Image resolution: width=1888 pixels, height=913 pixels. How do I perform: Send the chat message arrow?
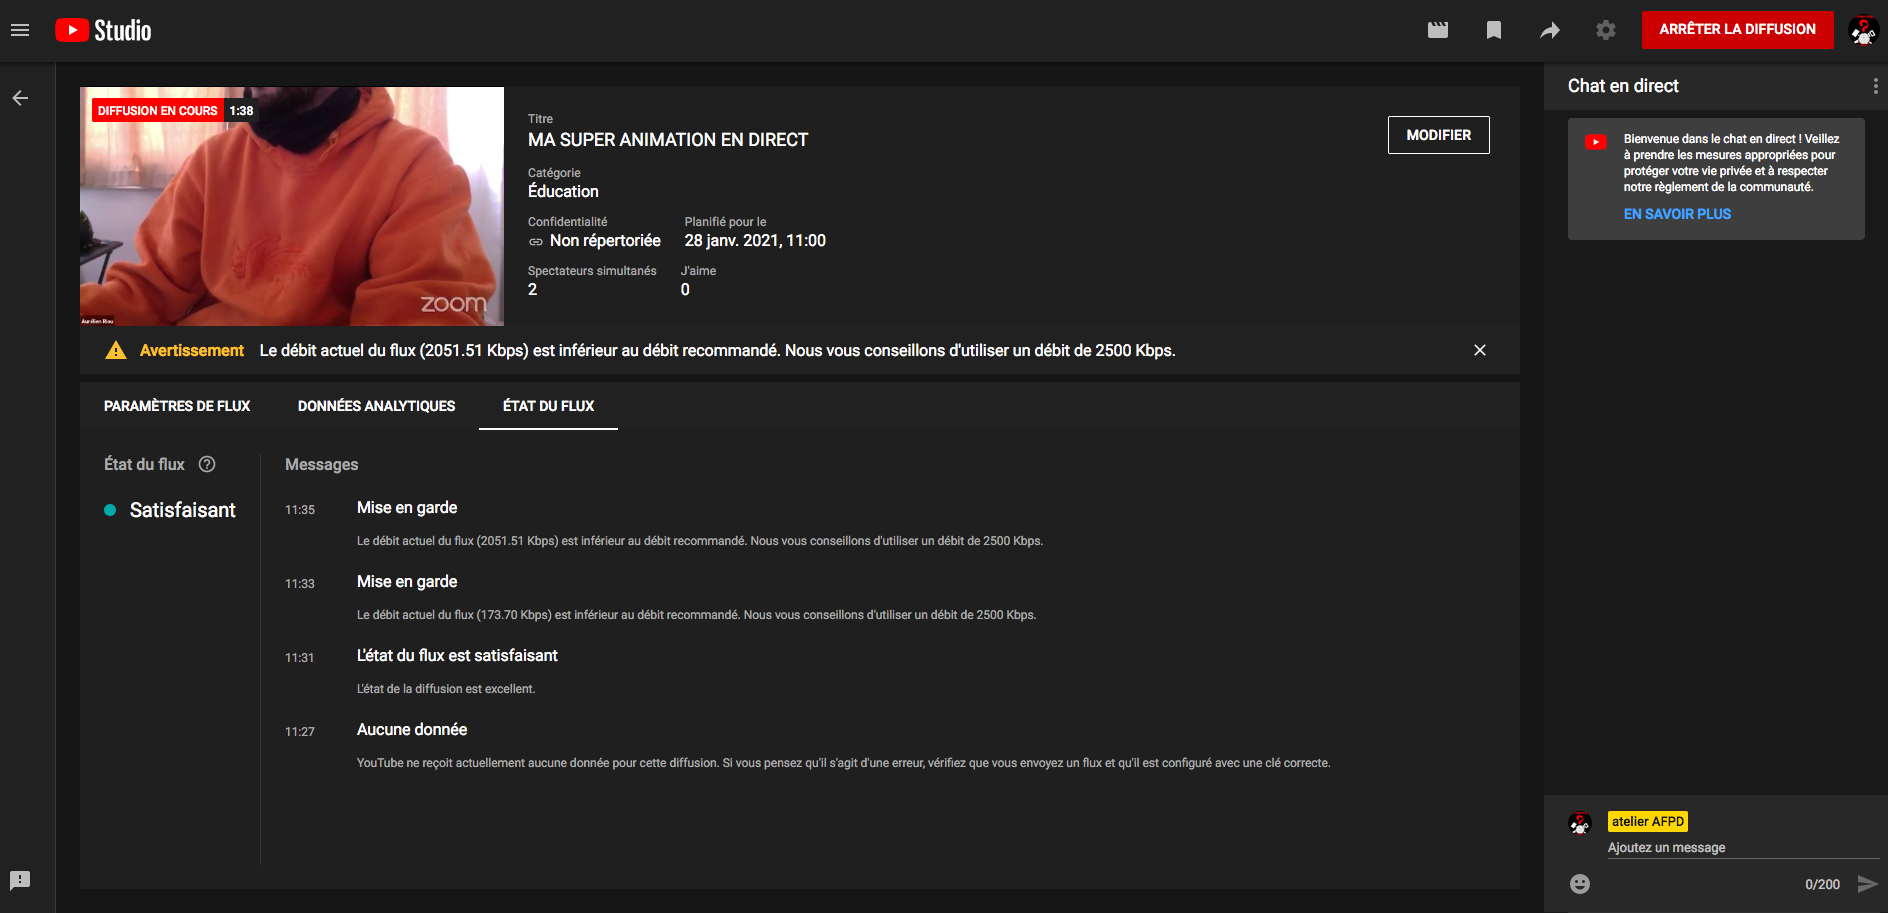[1866, 884]
